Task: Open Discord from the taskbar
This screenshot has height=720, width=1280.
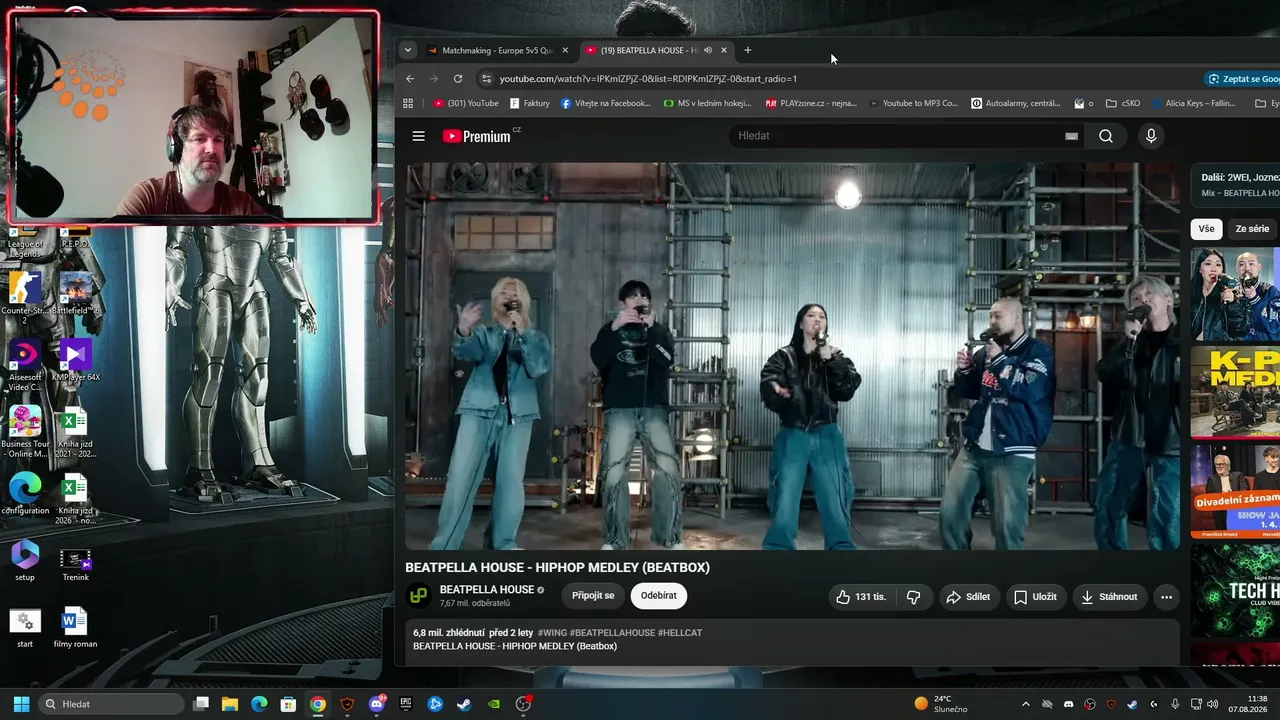Action: pyautogui.click(x=377, y=704)
